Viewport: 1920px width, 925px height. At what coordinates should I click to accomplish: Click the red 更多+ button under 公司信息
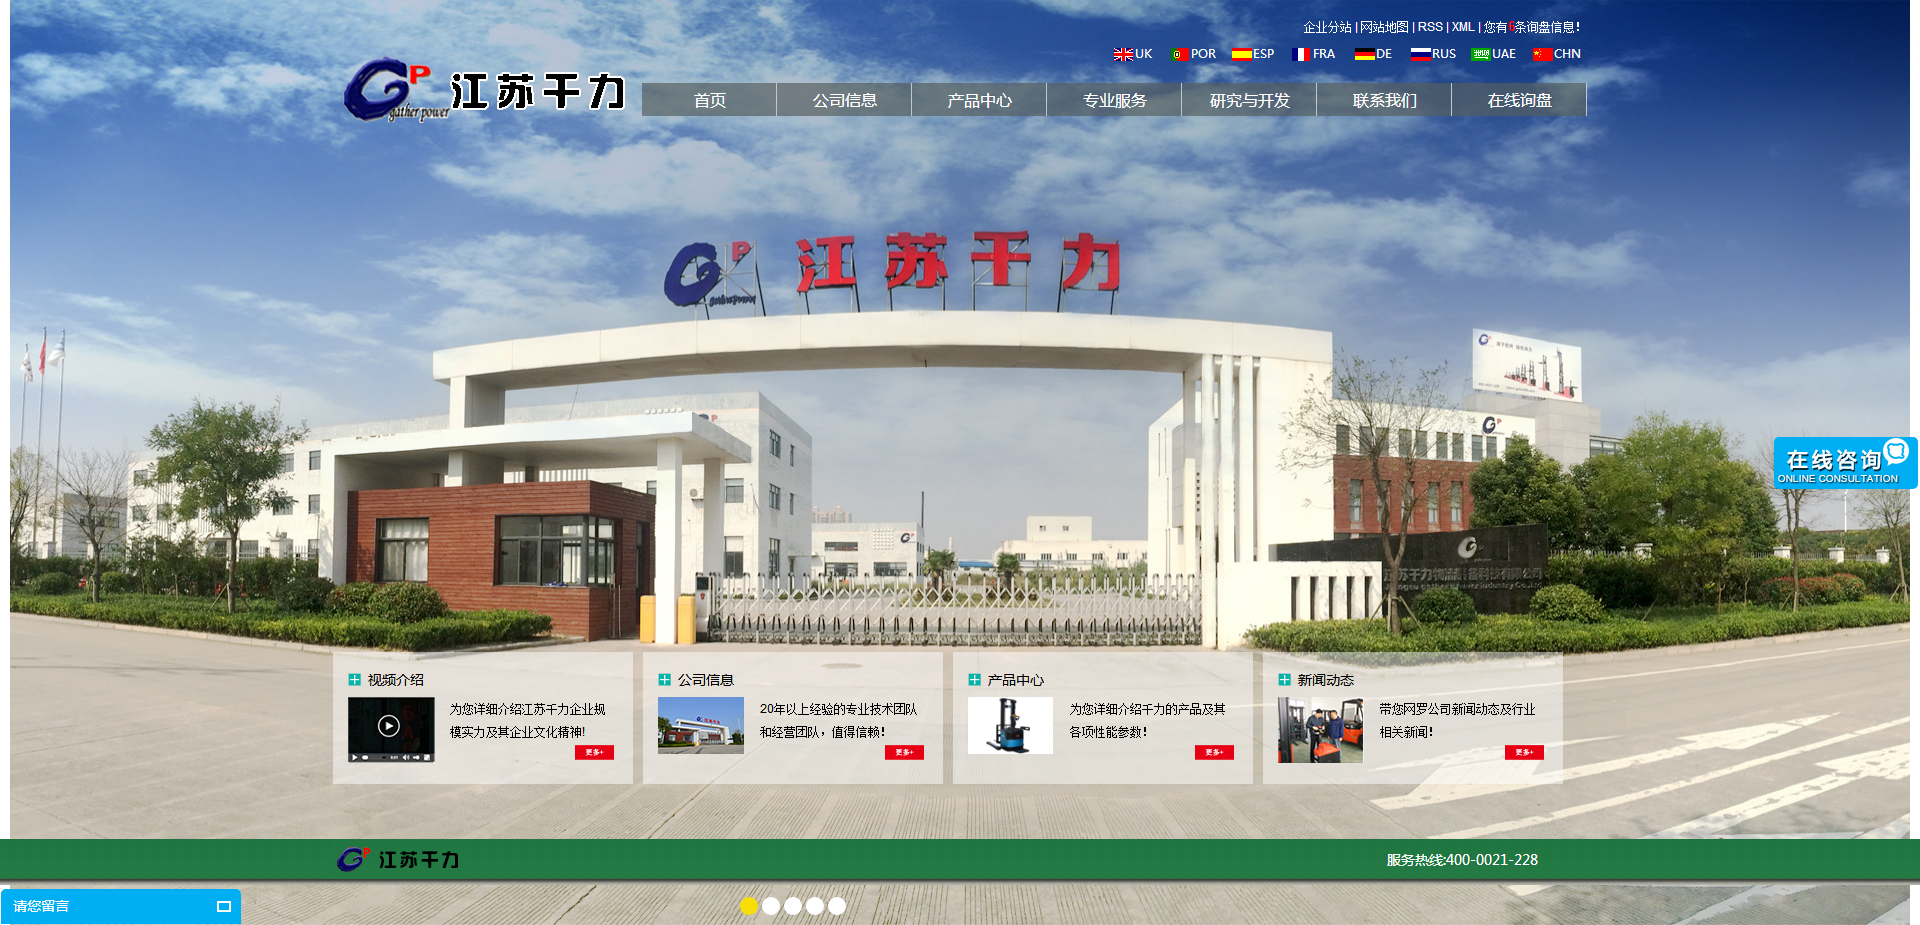tap(904, 752)
